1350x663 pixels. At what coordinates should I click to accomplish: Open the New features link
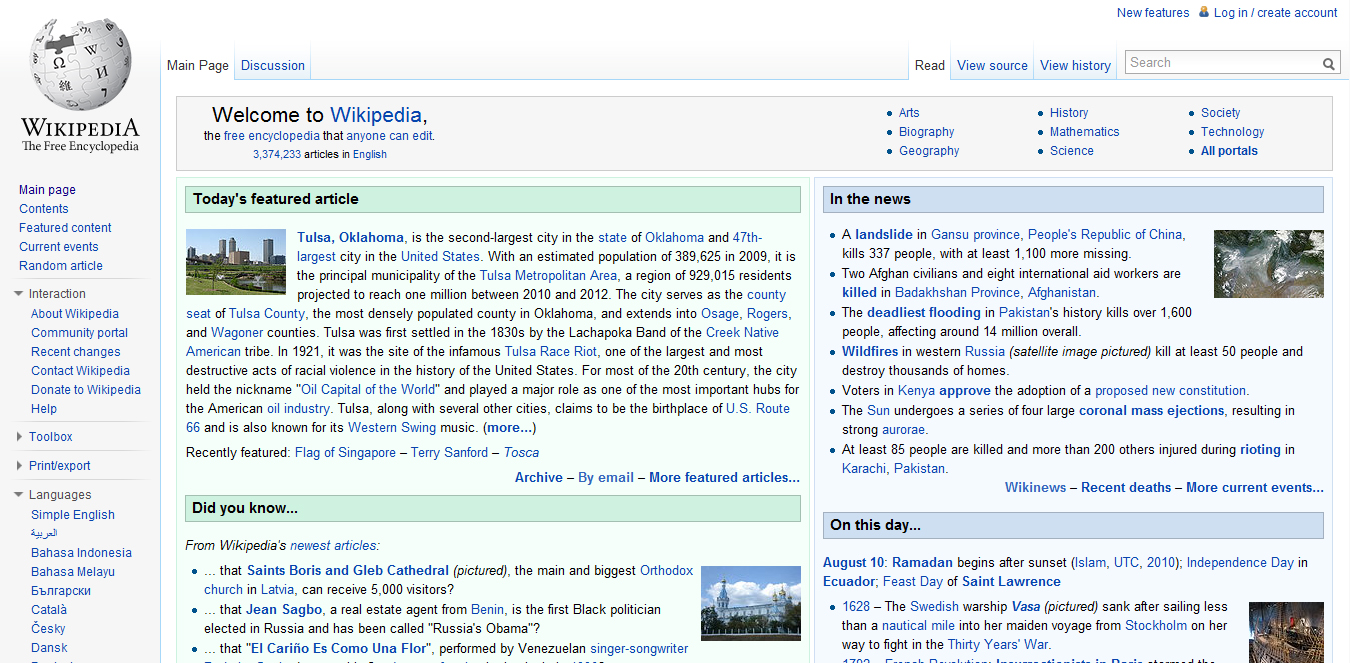(1153, 13)
